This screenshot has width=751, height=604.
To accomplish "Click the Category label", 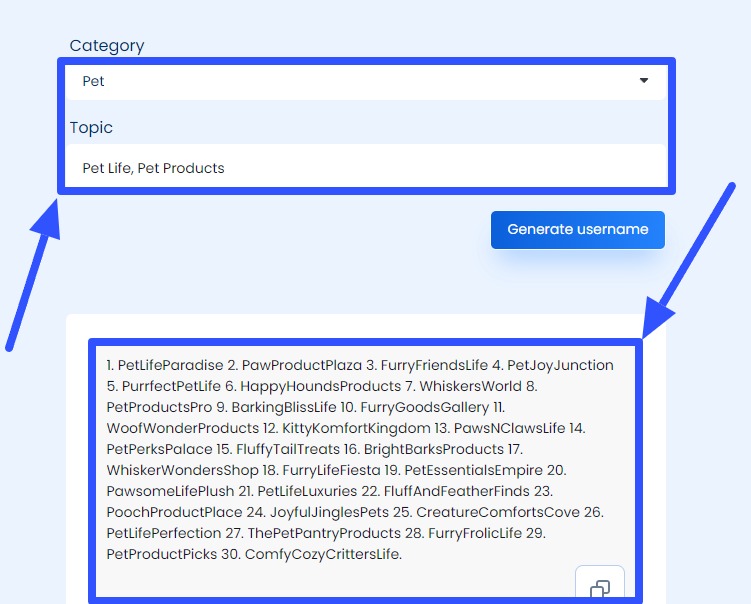I will pyautogui.click(x=106, y=45).
